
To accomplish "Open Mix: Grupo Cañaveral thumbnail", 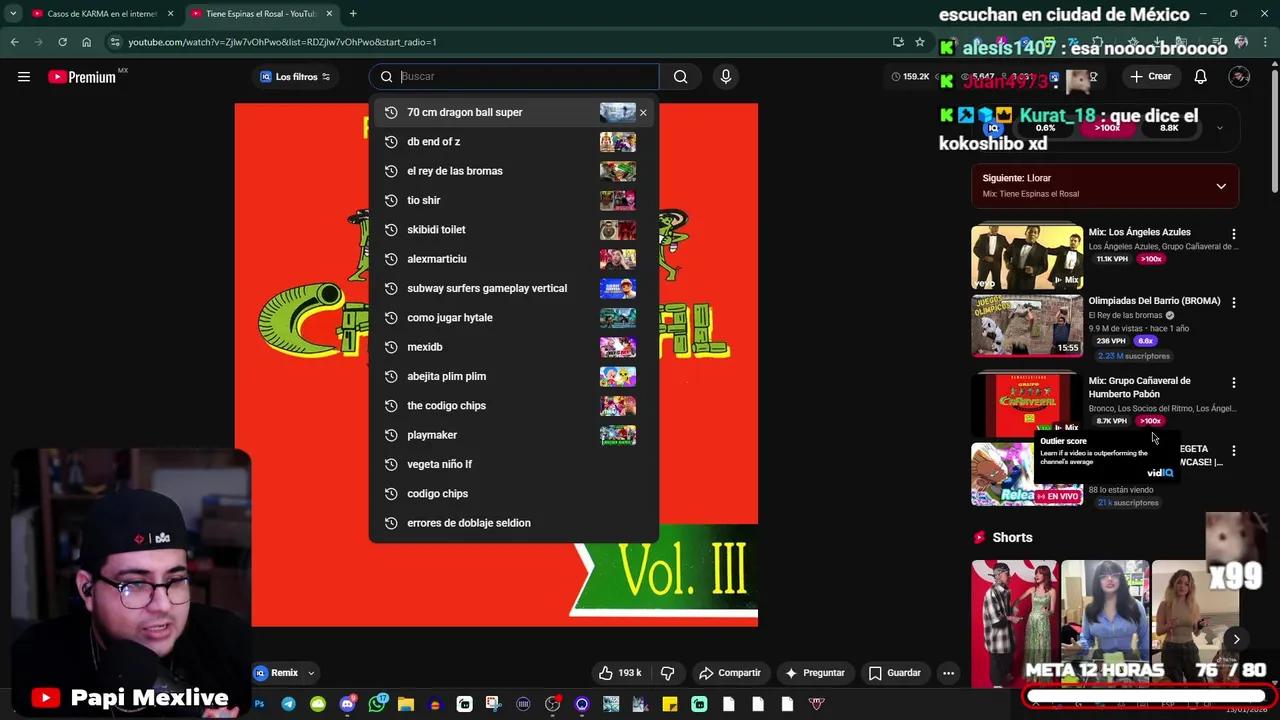I will [x=1027, y=406].
